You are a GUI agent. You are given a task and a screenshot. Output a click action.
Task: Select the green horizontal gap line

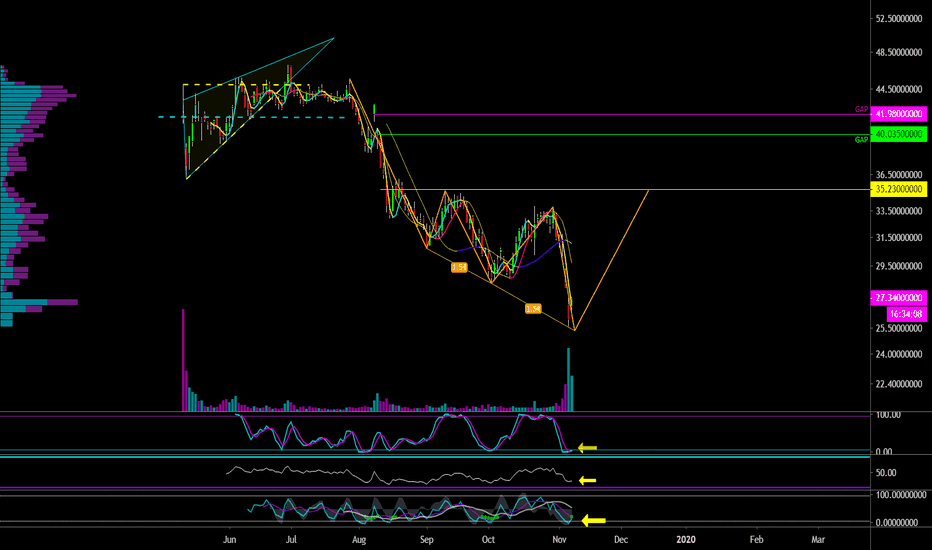[624, 134]
